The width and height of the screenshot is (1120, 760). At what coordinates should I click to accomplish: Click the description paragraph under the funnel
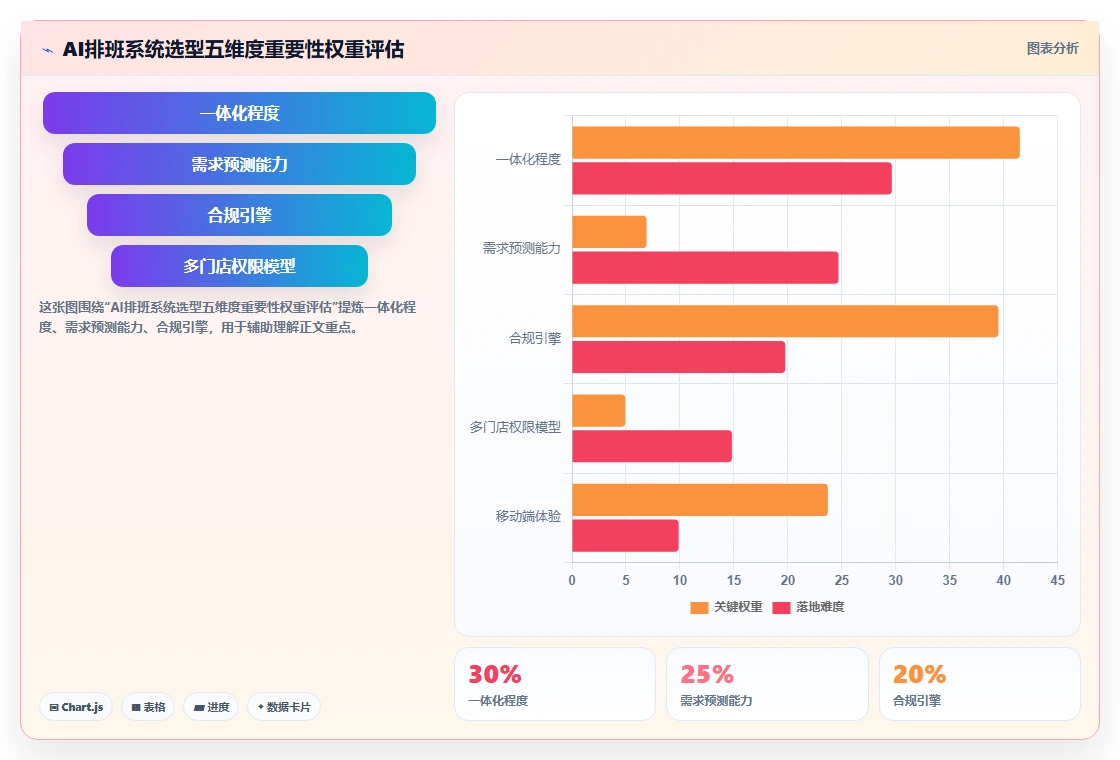pos(227,317)
